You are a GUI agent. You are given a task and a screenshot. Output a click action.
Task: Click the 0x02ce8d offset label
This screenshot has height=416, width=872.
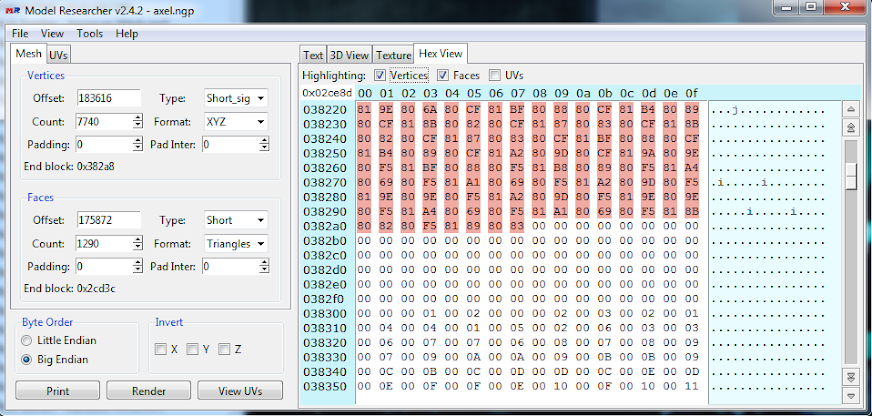tap(326, 92)
